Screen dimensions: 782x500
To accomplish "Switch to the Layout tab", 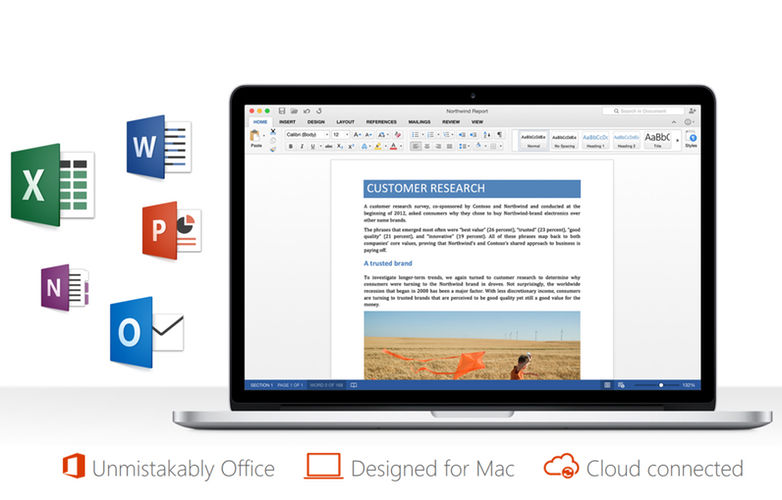I will click(x=345, y=122).
